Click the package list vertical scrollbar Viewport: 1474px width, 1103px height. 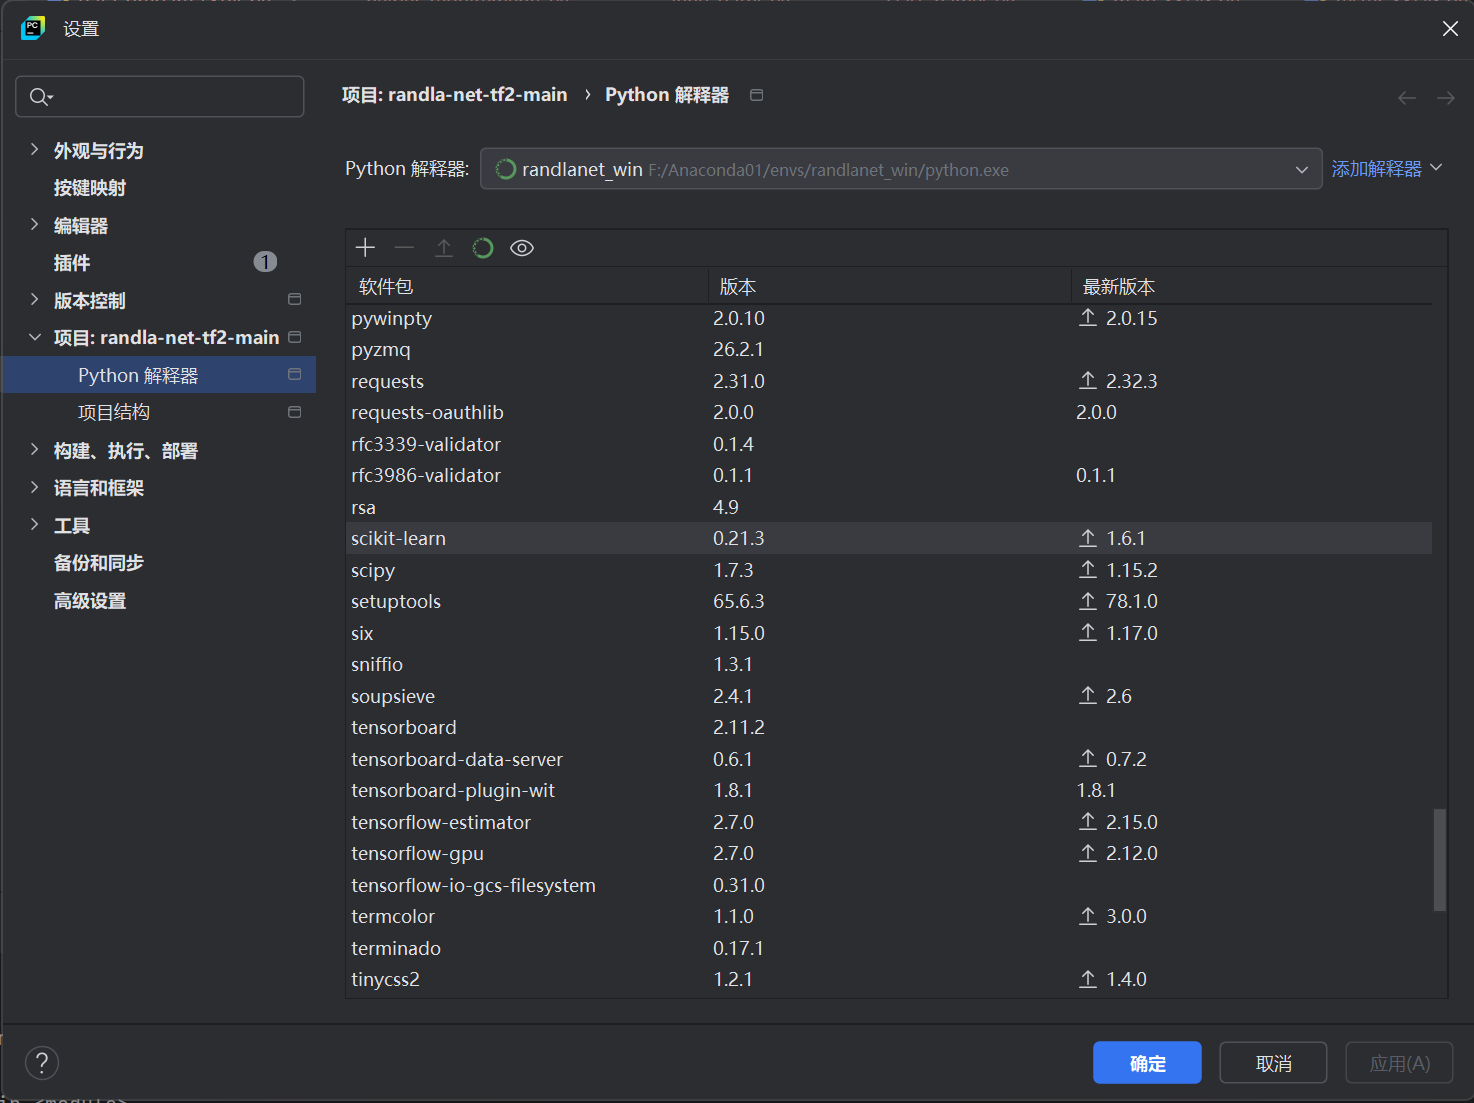click(1440, 860)
